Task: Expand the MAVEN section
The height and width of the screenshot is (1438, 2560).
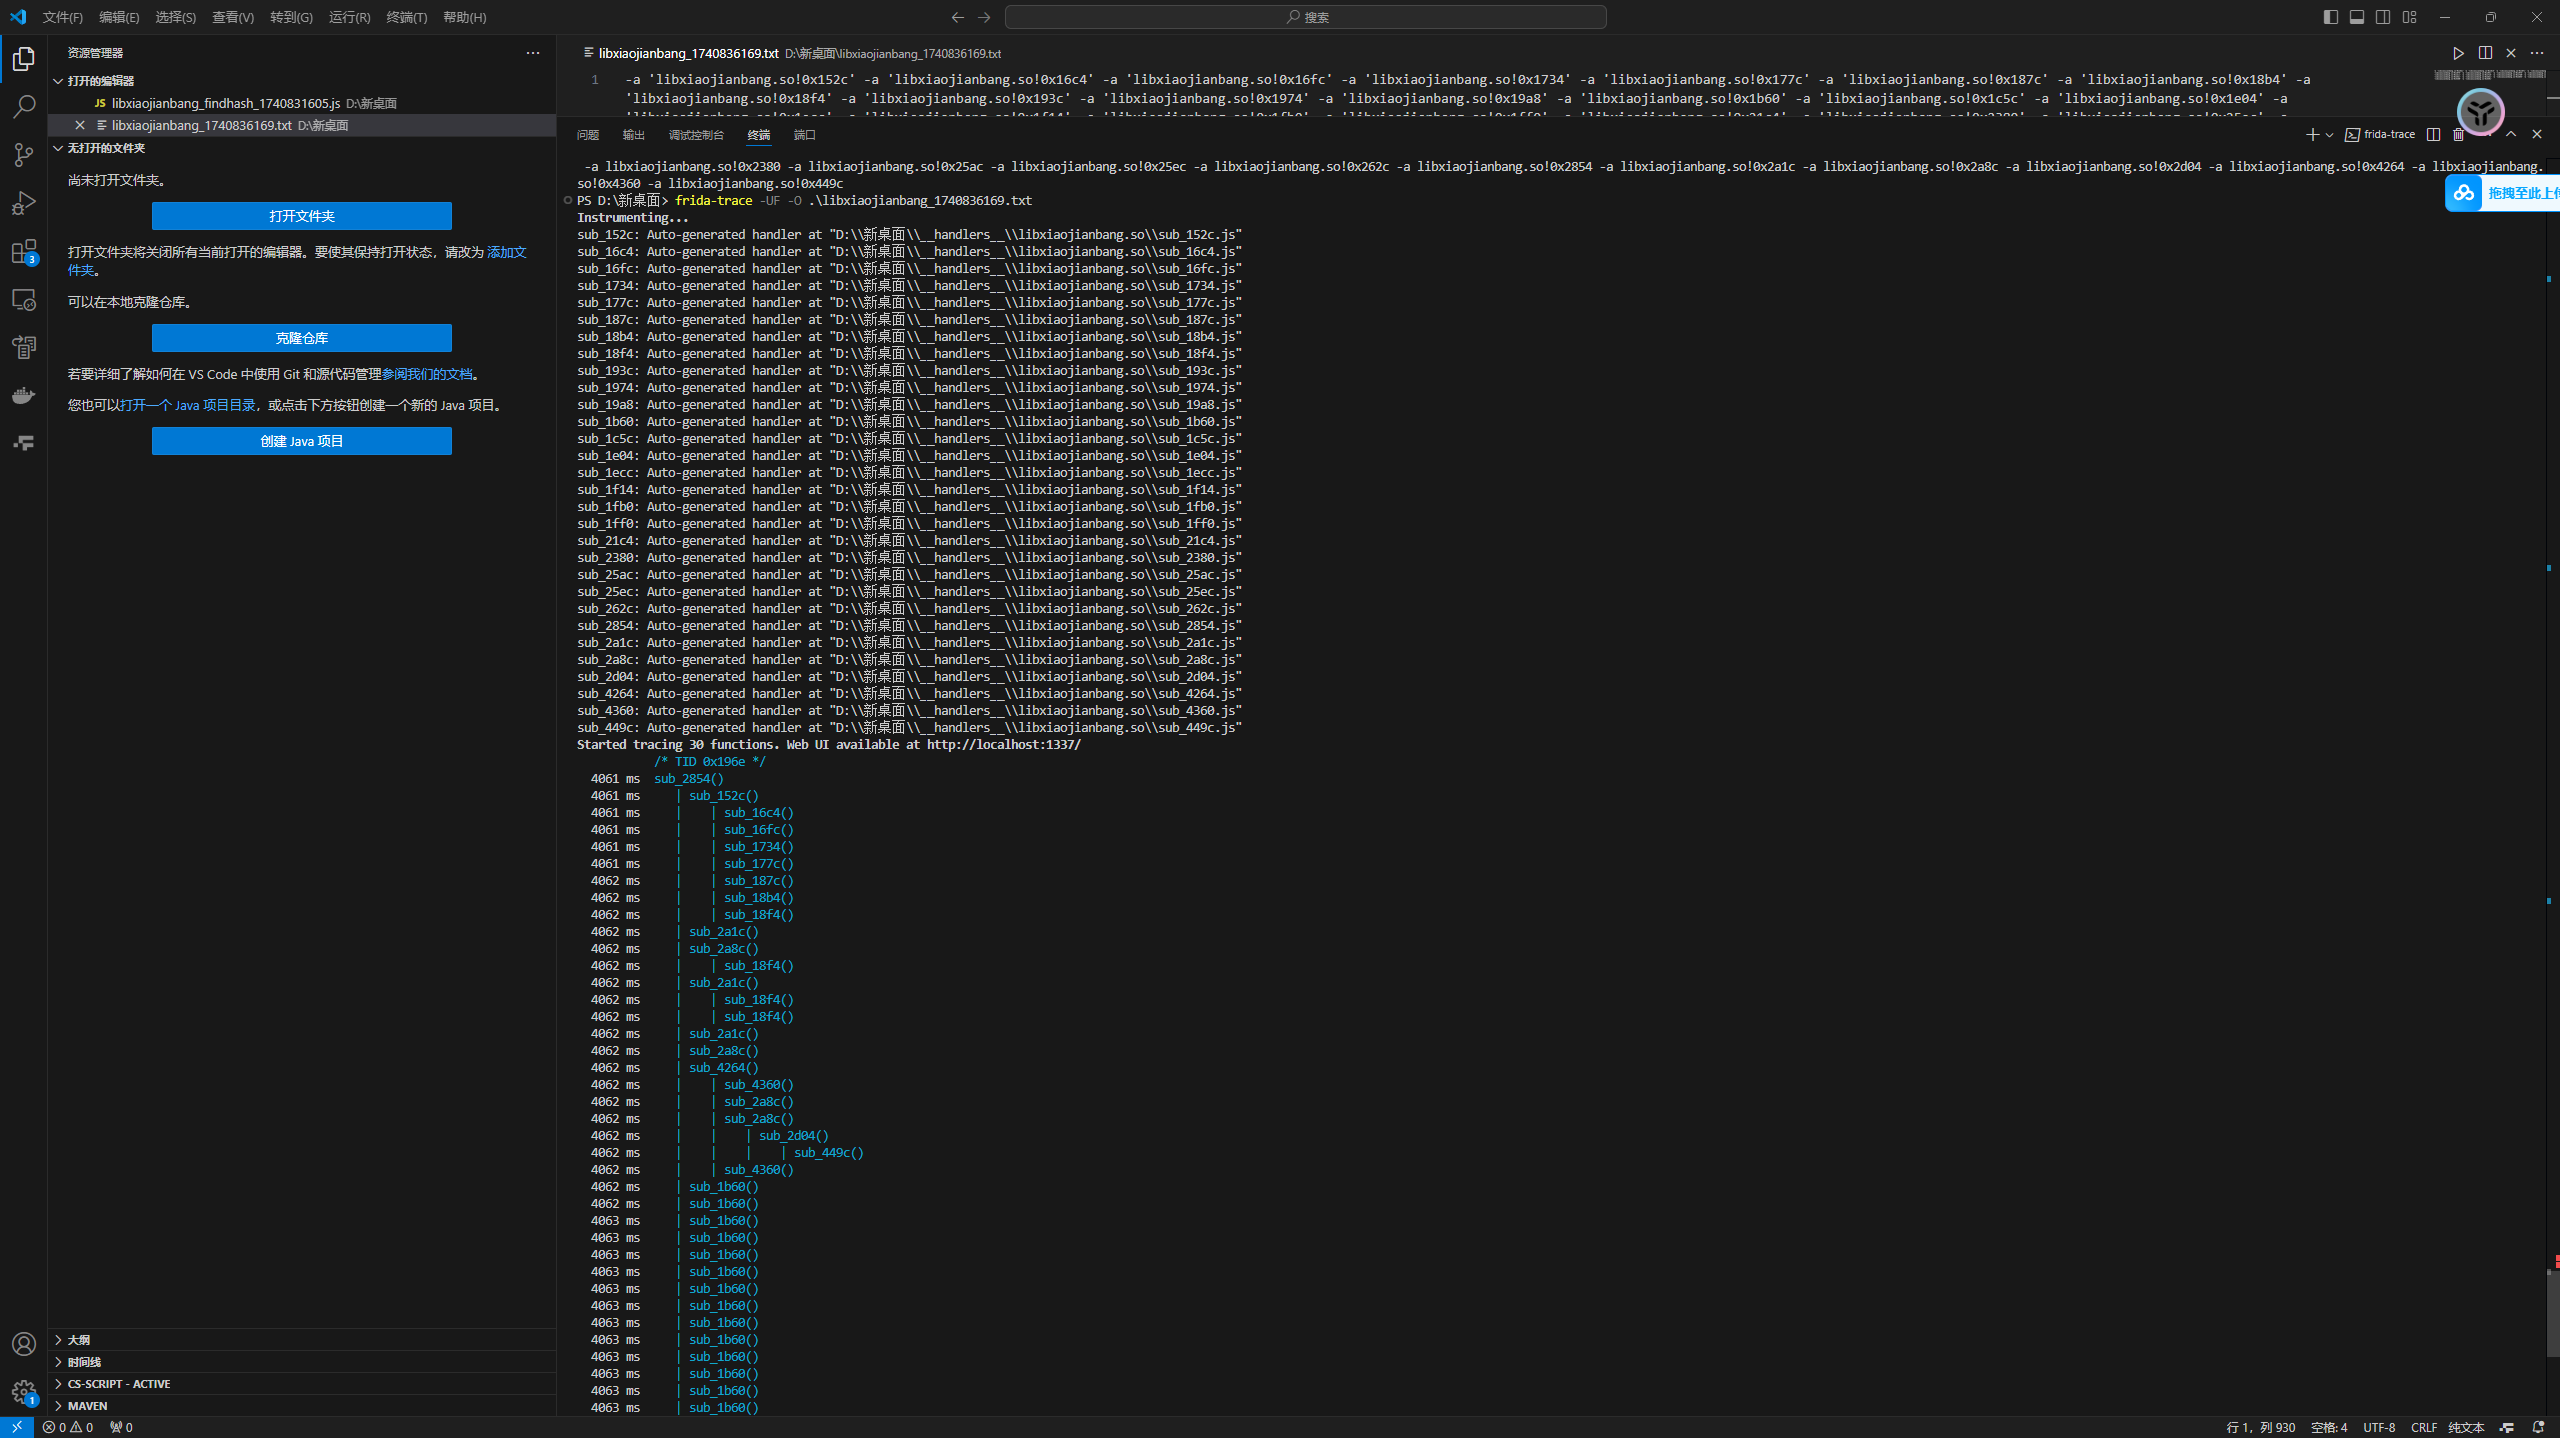Action: point(87,1406)
